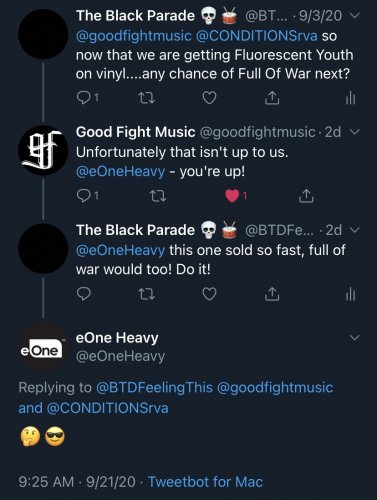
Task: View analytics for the first tweet
Action: tap(350, 98)
